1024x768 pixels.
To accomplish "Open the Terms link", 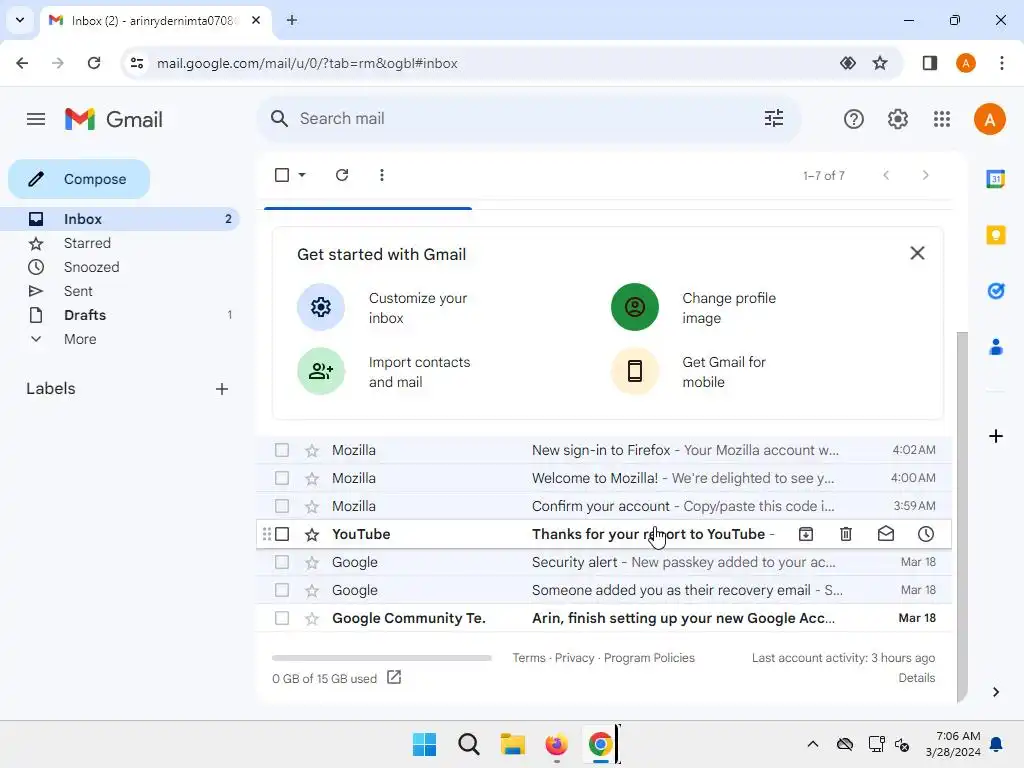I will pos(528,658).
